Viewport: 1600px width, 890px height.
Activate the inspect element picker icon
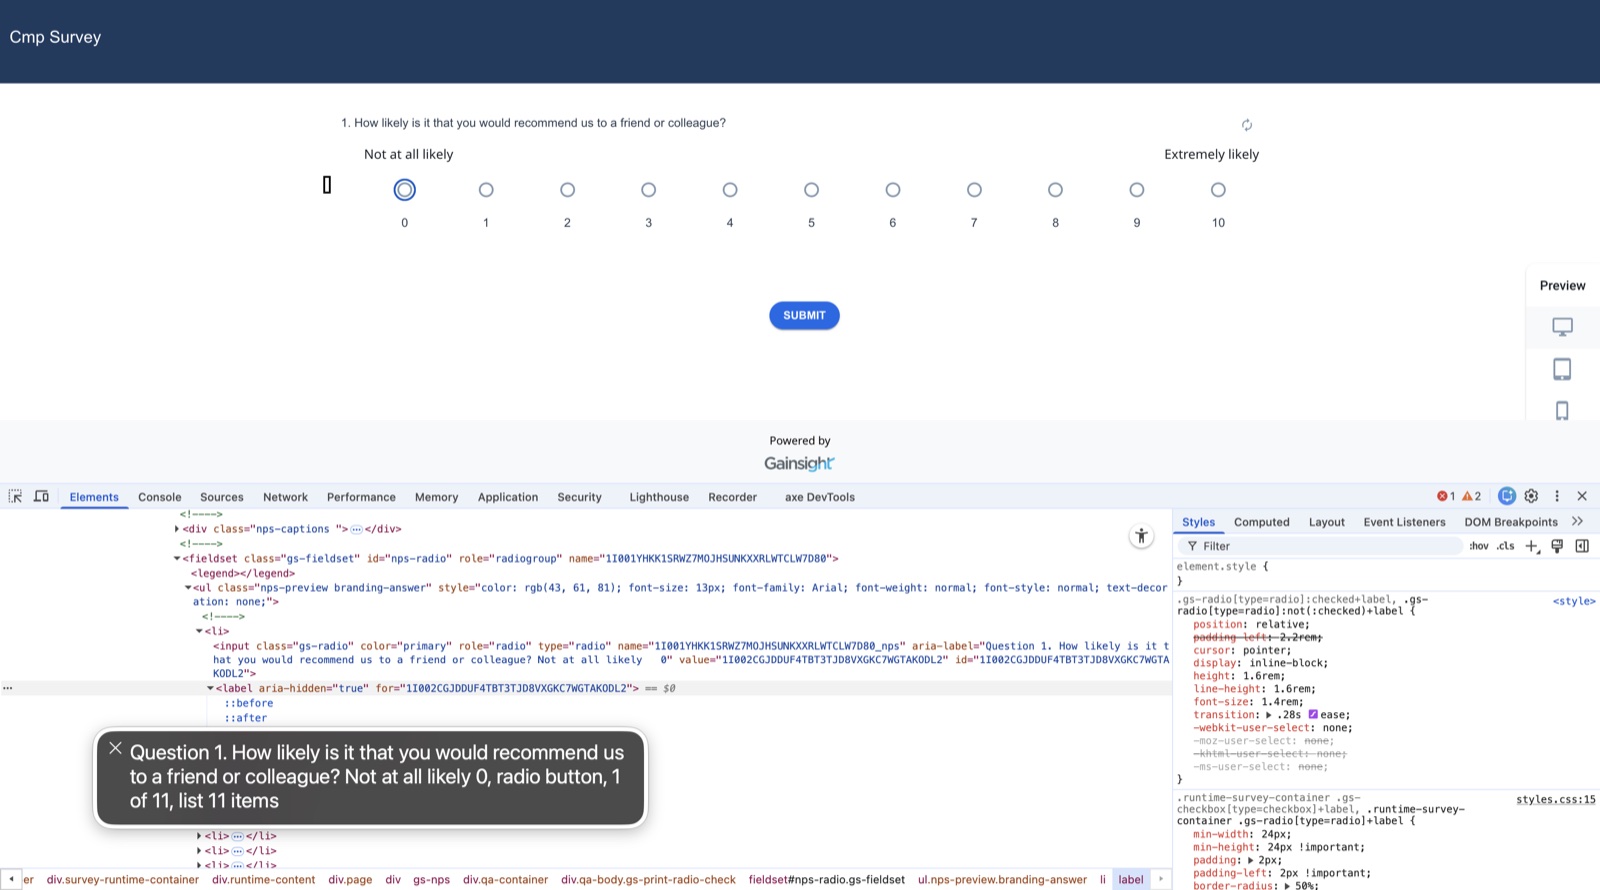[x=15, y=496]
